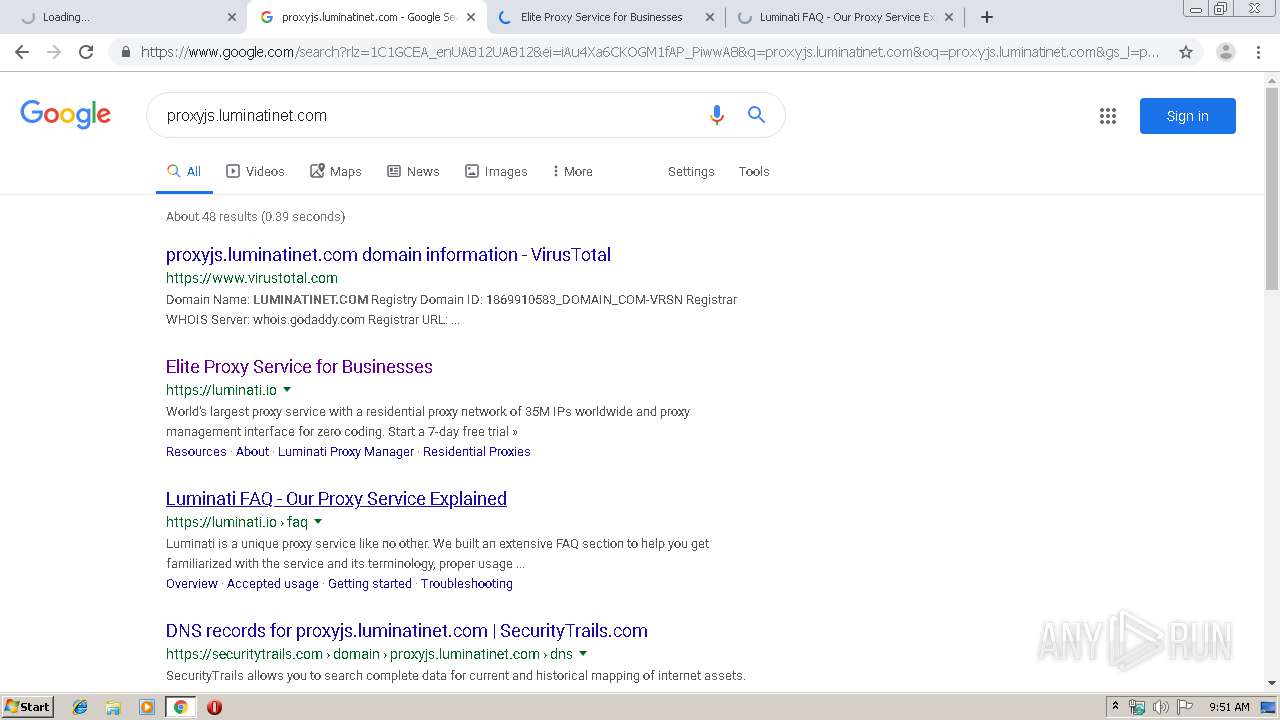The image size is (1280, 720).
Task: Open the Luminati FAQ search result
Action: [x=336, y=498]
